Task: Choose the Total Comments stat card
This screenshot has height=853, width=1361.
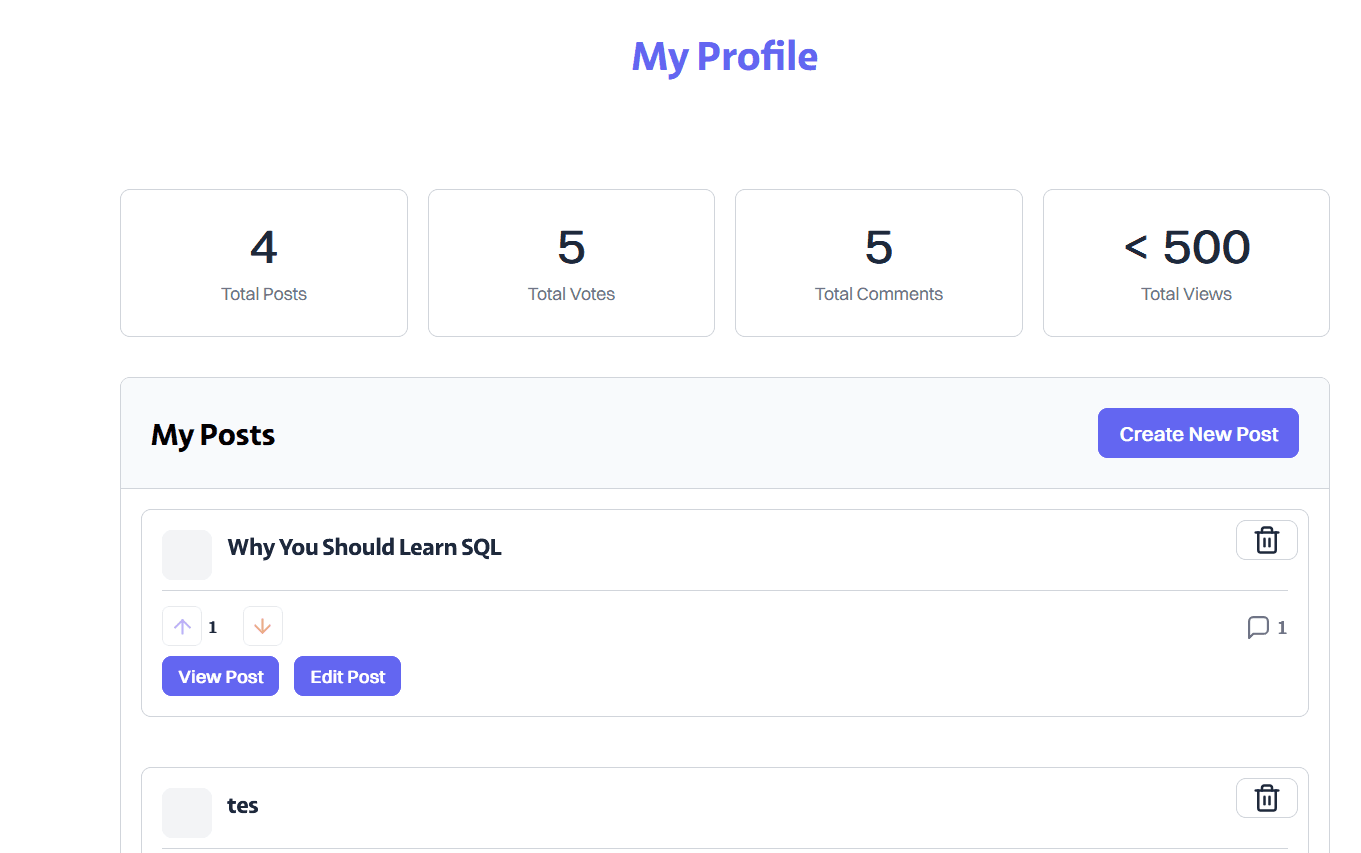Action: click(x=878, y=263)
